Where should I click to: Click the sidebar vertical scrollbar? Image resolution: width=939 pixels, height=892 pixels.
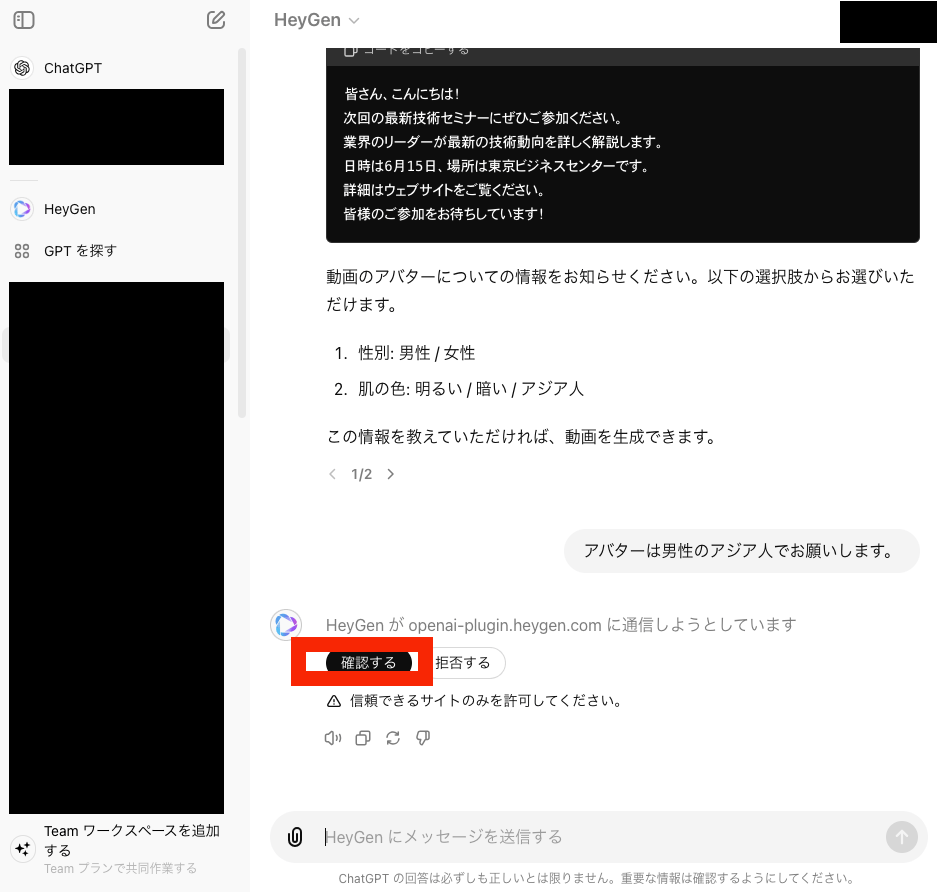[242, 233]
